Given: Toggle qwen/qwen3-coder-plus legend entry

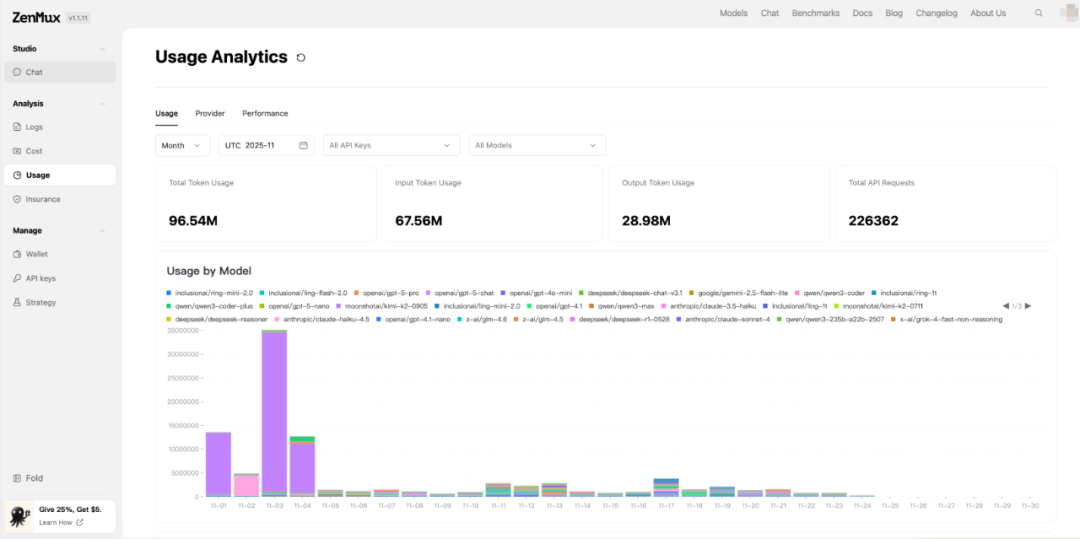Looking at the screenshot, I should [x=210, y=306].
